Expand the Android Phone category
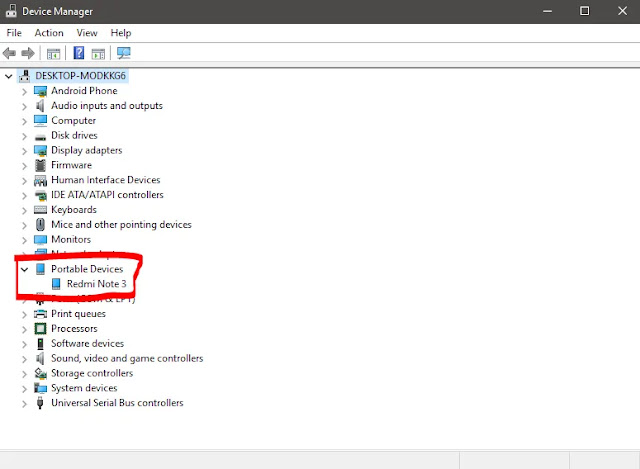The image size is (640, 469). [x=24, y=91]
